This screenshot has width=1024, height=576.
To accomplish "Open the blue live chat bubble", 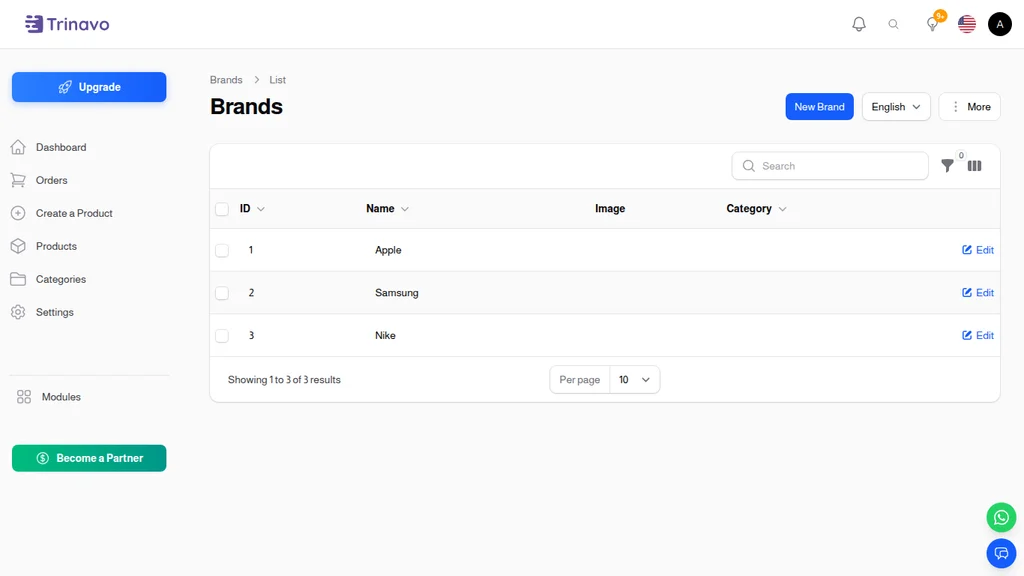I will (x=1000, y=553).
